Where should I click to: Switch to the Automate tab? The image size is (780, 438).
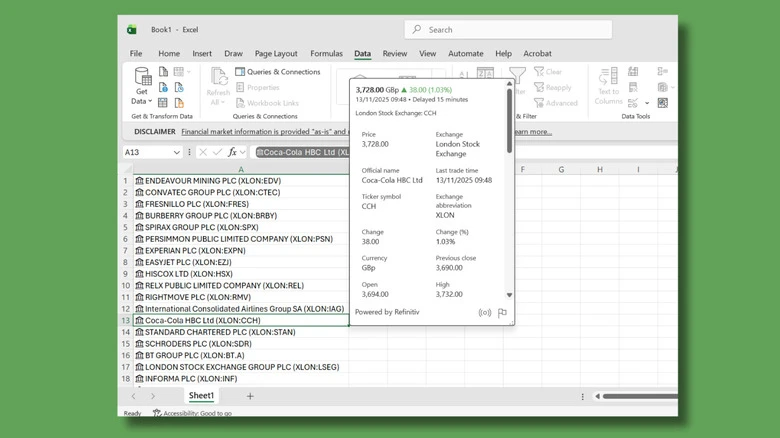tap(466, 53)
